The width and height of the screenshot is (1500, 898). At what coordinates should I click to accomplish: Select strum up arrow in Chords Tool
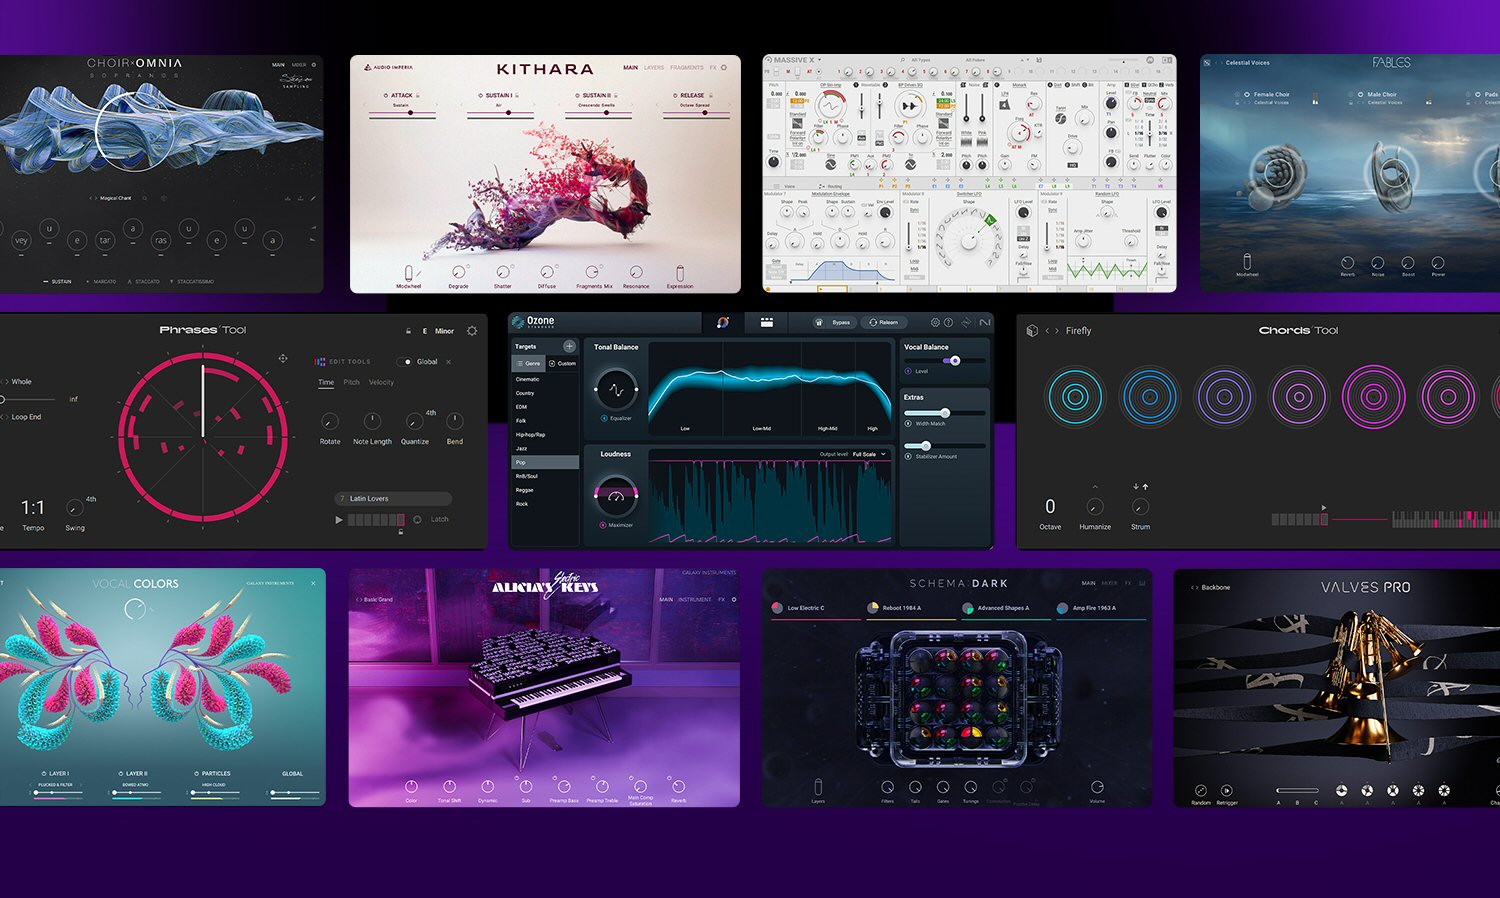[x=1145, y=487]
